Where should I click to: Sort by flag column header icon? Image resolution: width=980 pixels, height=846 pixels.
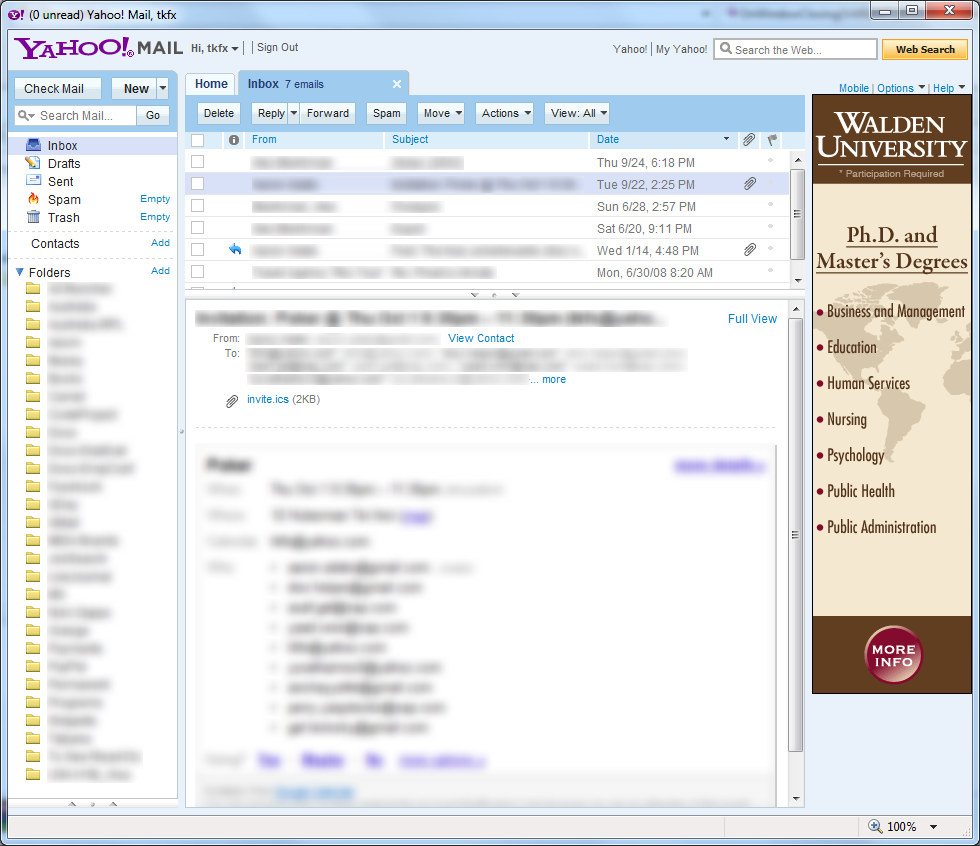point(772,139)
